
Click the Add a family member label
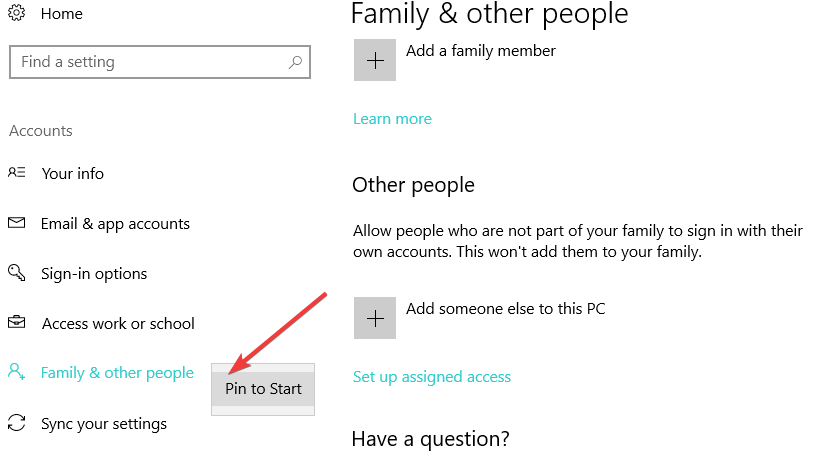[481, 50]
